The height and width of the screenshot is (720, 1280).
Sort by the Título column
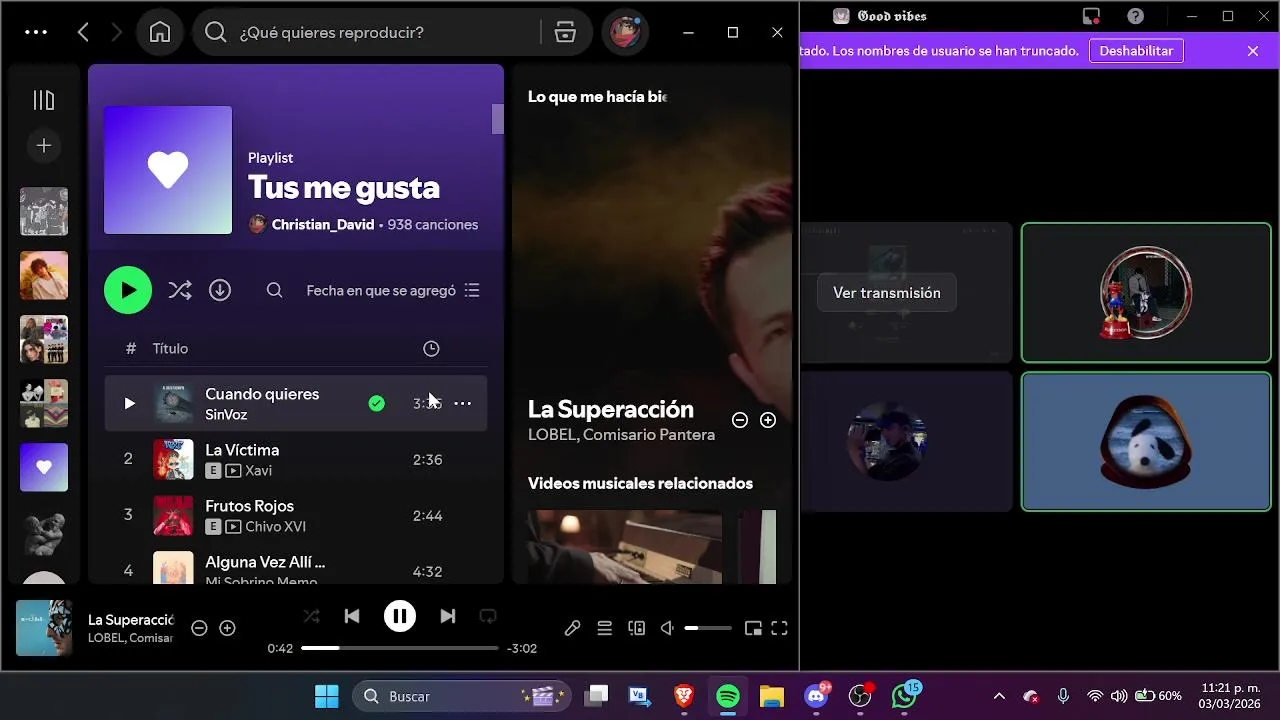click(x=170, y=348)
